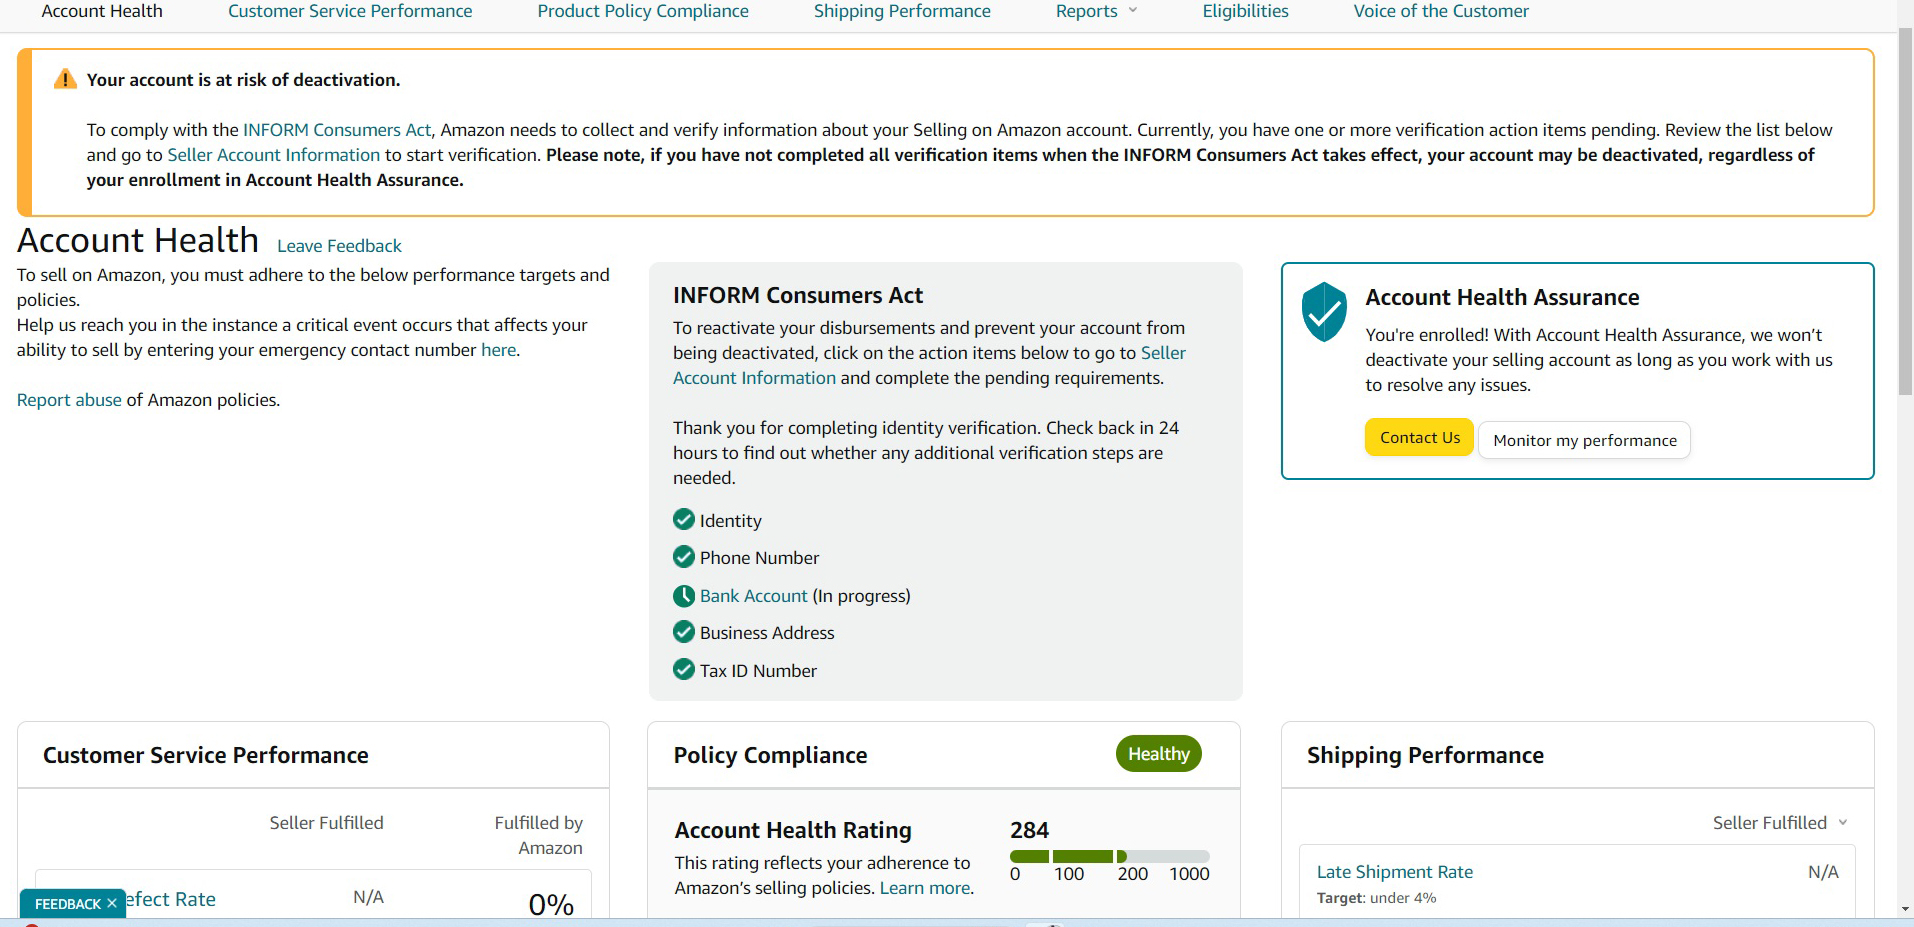Screen dimensions: 1914x927
Task: Open Seller Account Information link in warning banner
Action: [x=273, y=155]
